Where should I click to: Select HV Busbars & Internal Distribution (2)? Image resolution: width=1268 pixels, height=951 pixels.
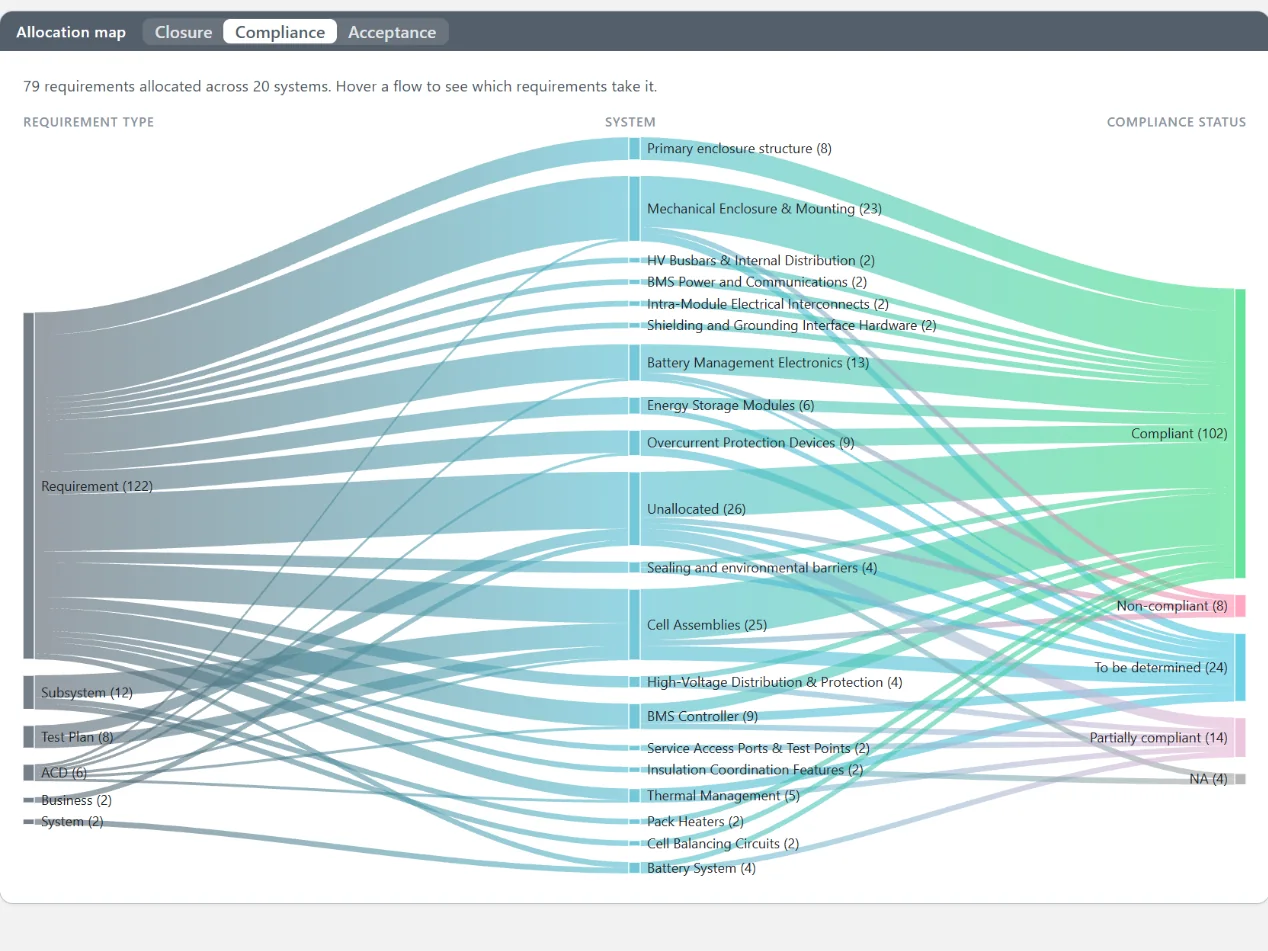(x=761, y=261)
